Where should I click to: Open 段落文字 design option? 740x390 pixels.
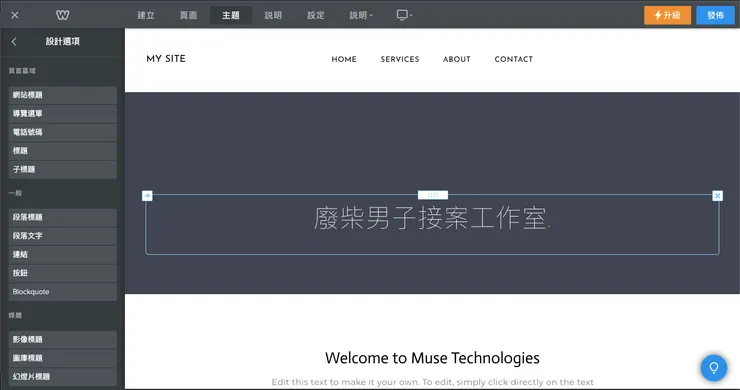(62, 236)
